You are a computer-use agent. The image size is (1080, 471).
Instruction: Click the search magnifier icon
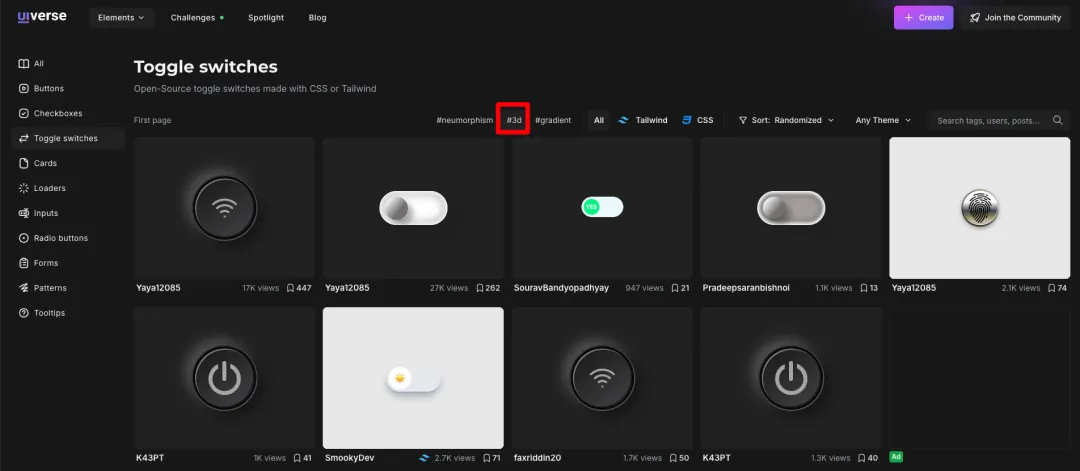pos(1057,121)
